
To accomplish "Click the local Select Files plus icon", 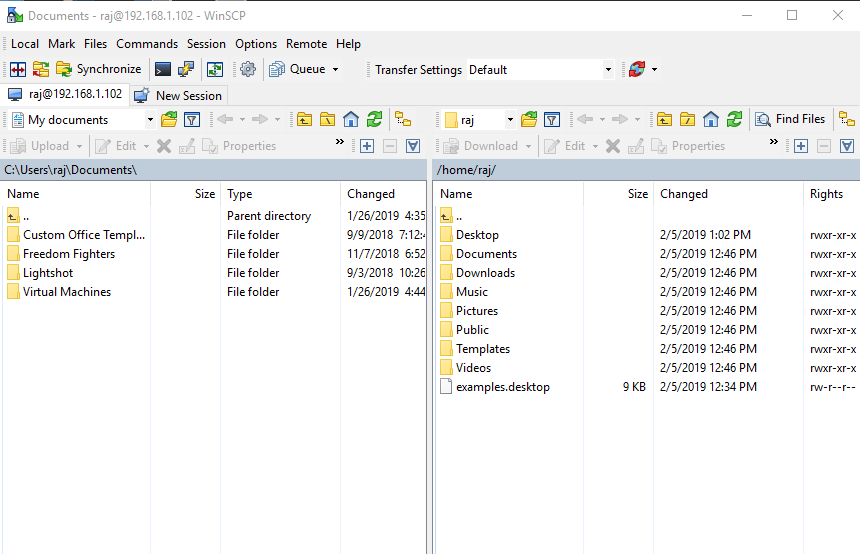I will coord(367,146).
